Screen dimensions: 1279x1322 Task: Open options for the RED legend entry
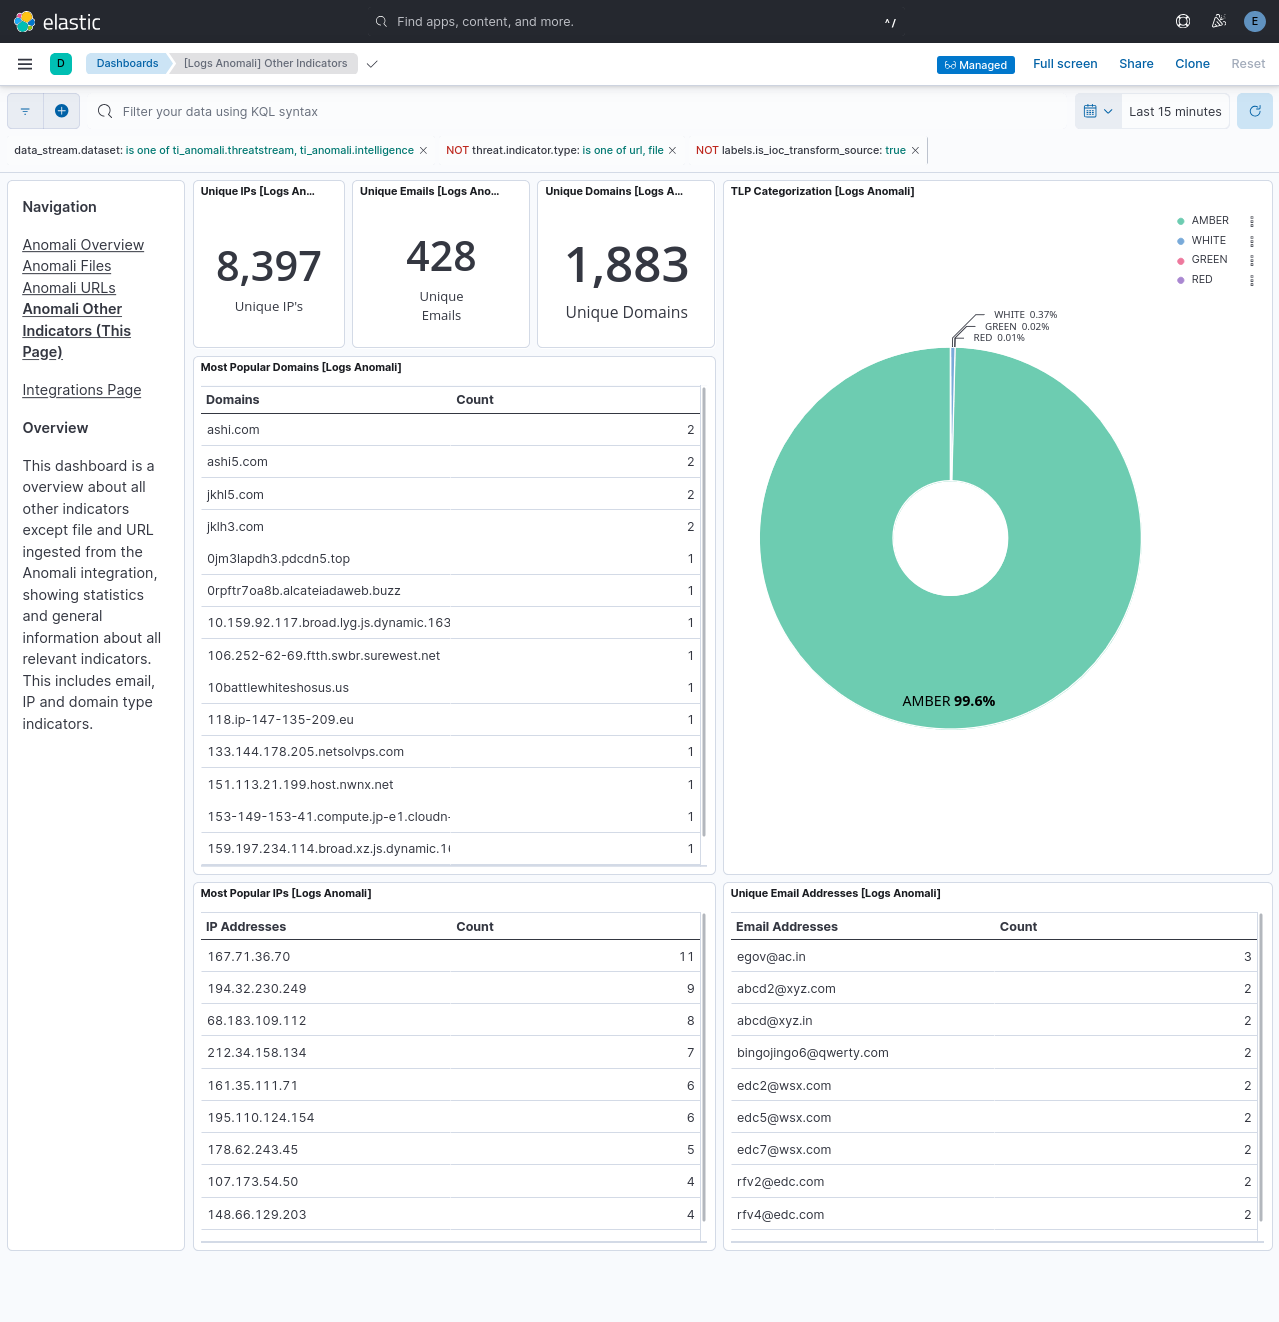coord(1252,280)
